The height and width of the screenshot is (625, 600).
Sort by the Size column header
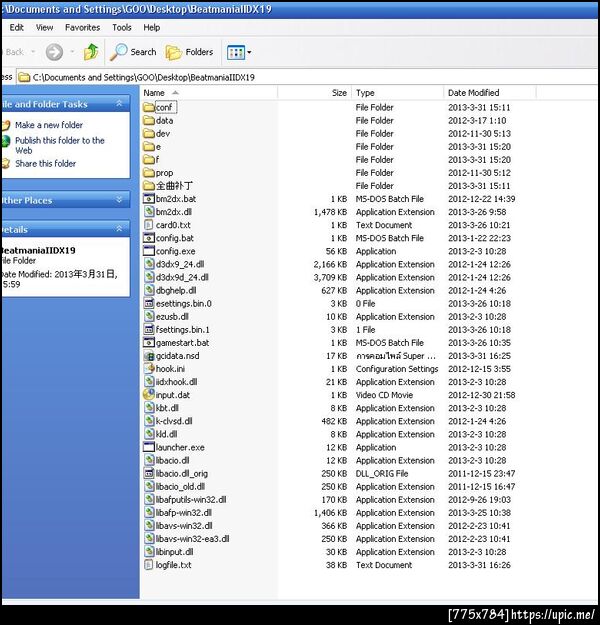pos(314,93)
